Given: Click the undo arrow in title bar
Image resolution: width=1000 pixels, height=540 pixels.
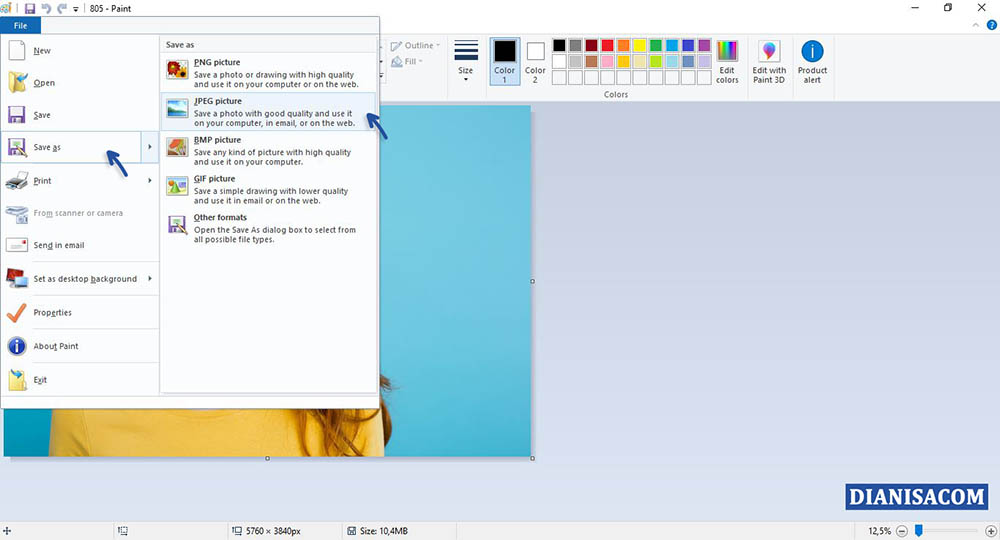Looking at the screenshot, I should (x=46, y=8).
